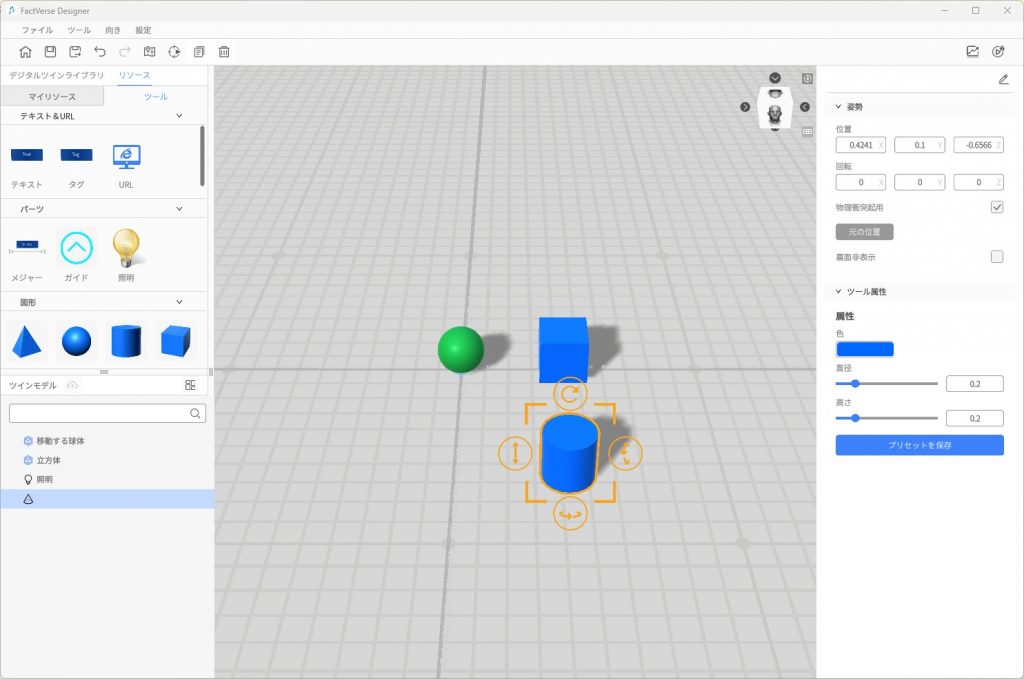
Task: Click the Undo arrow icon
Action: [100, 52]
